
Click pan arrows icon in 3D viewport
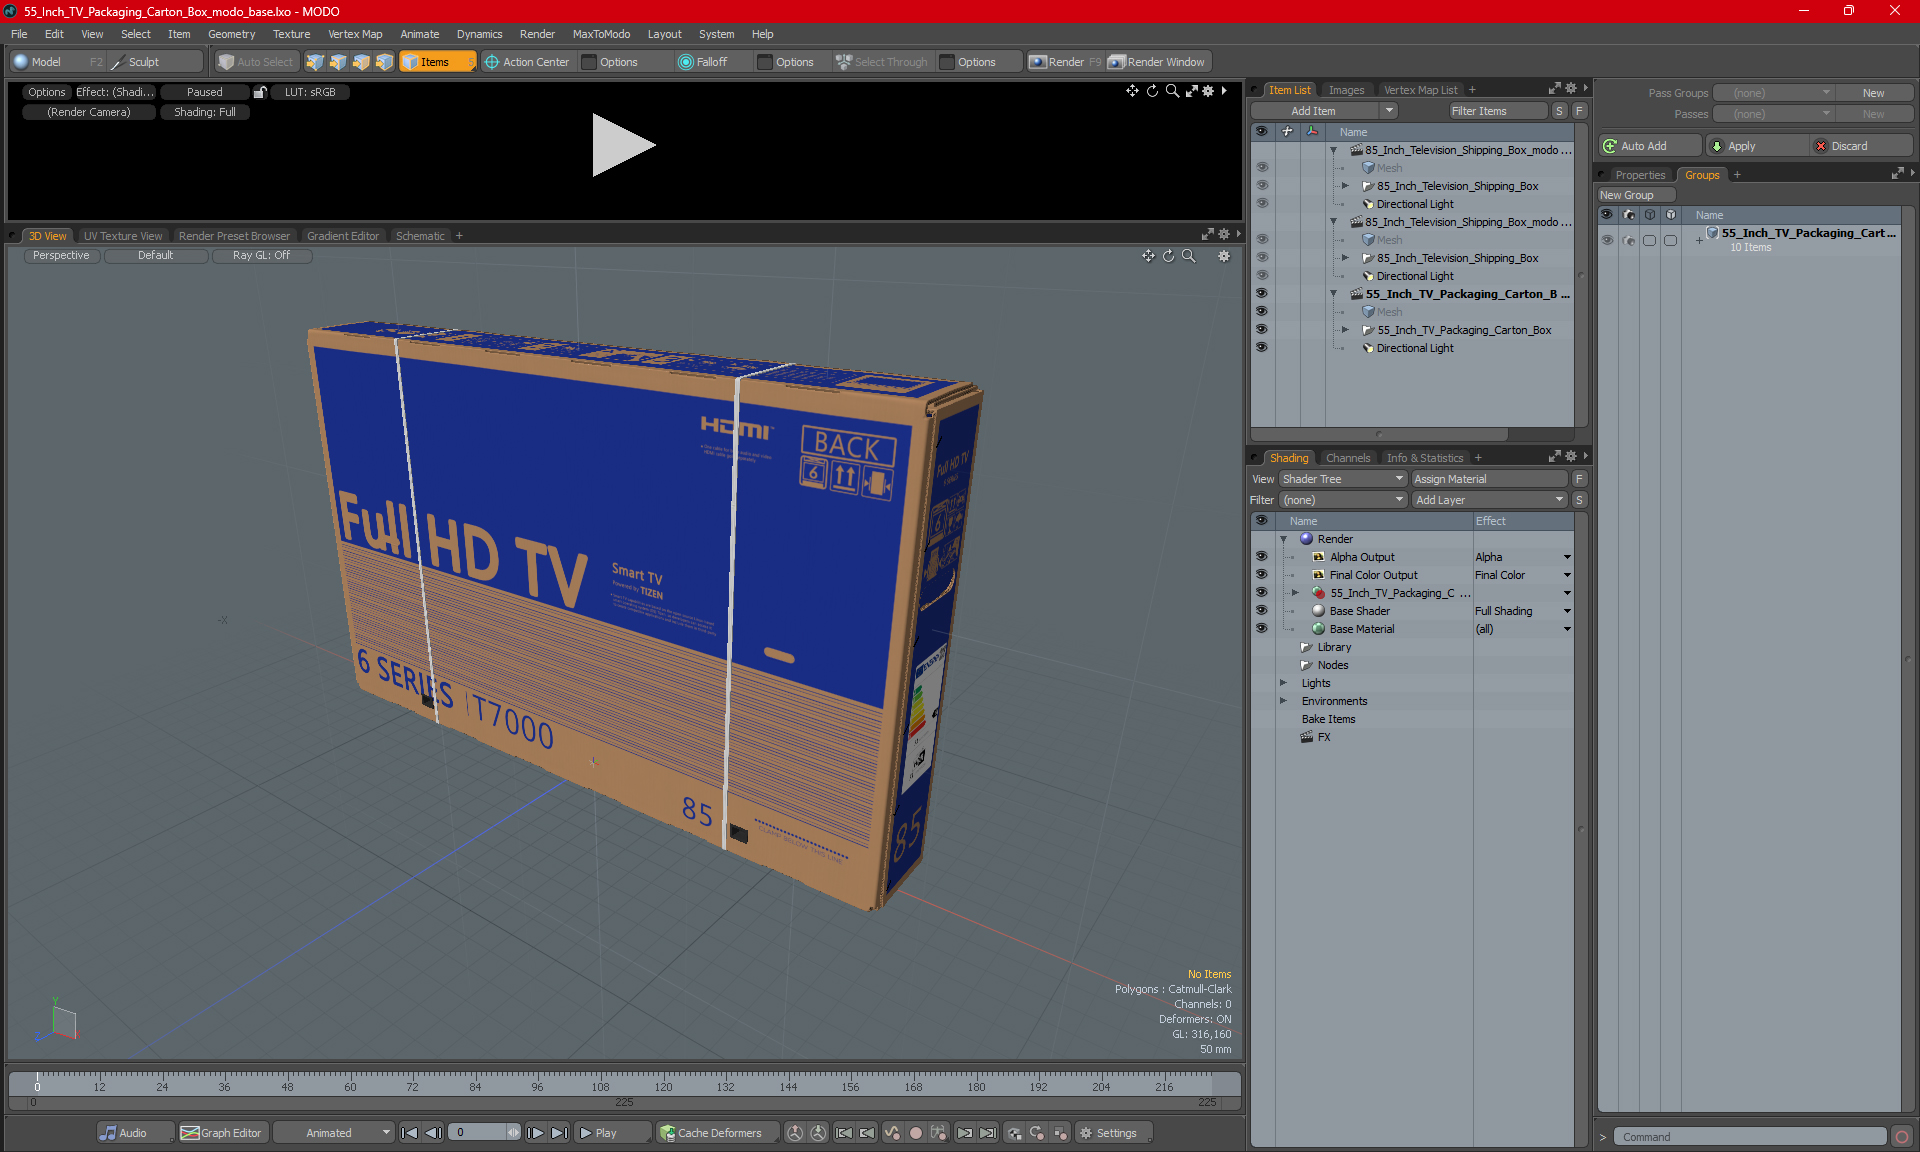pos(1148,256)
